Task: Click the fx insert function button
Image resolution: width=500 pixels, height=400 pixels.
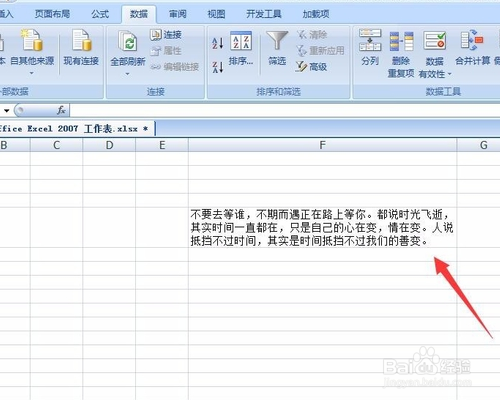Action: point(61,110)
